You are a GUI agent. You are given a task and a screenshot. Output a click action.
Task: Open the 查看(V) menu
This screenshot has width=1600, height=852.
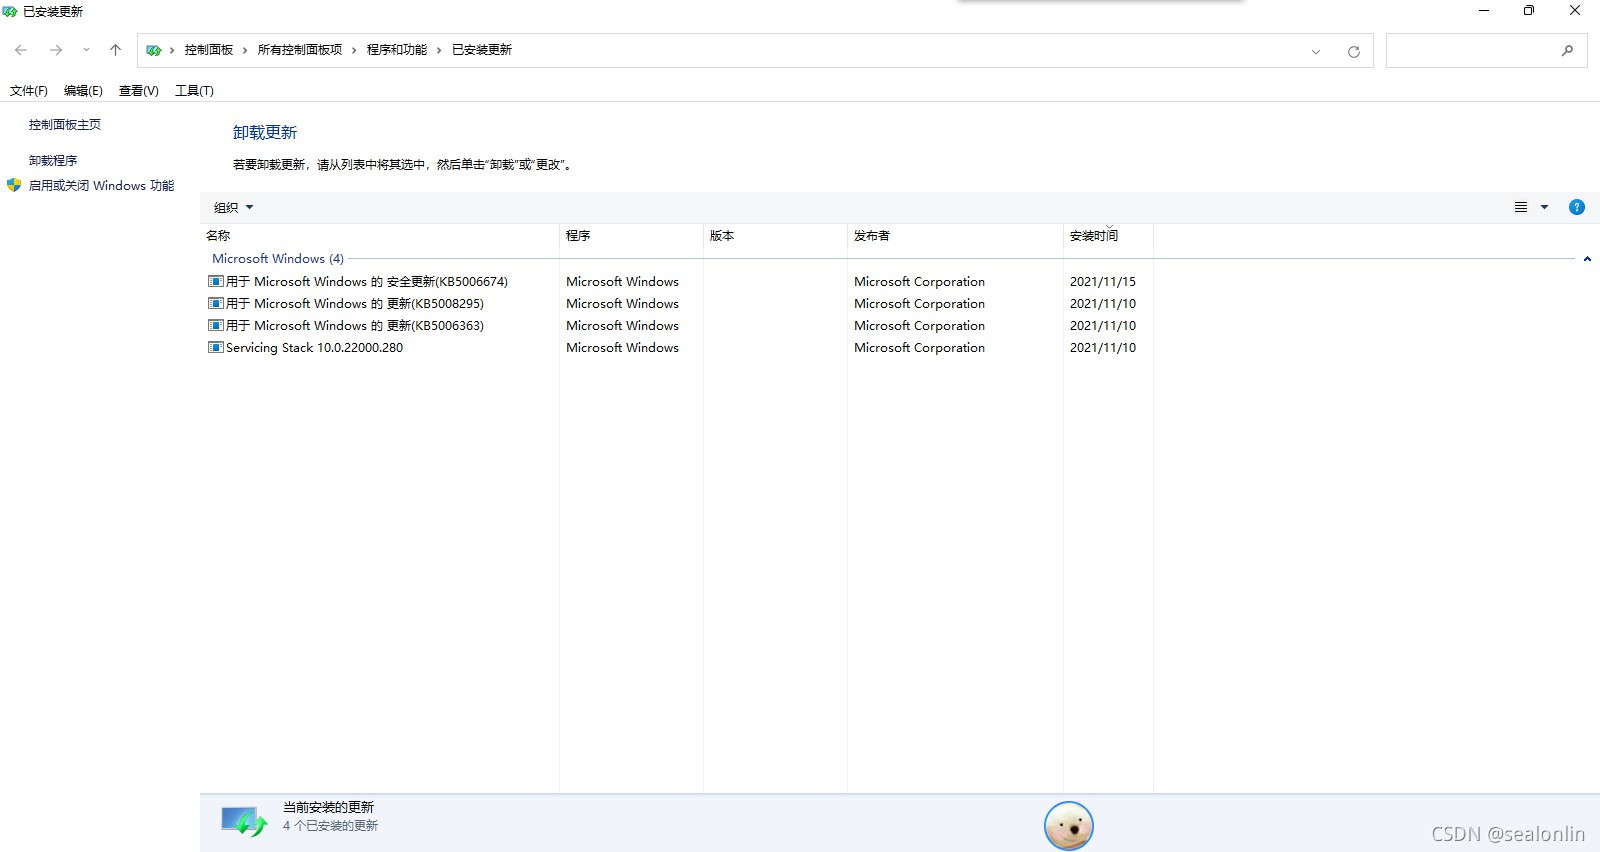pyautogui.click(x=138, y=91)
